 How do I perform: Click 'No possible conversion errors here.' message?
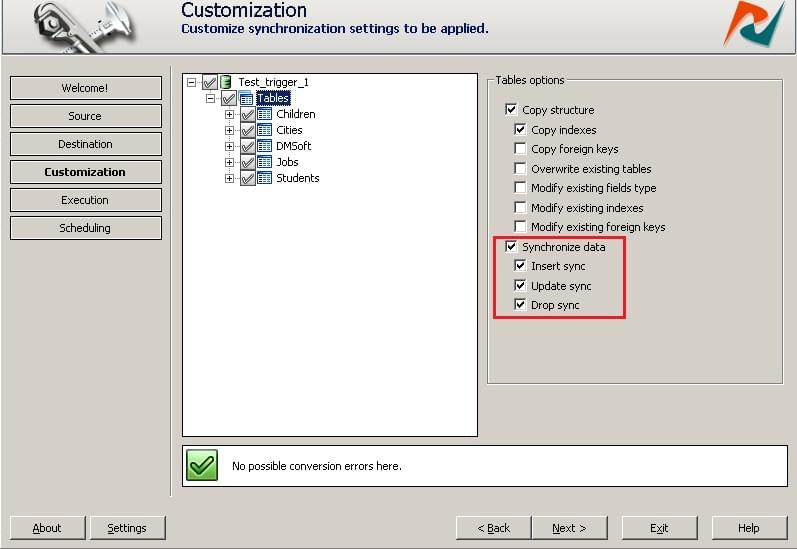pos(317,466)
